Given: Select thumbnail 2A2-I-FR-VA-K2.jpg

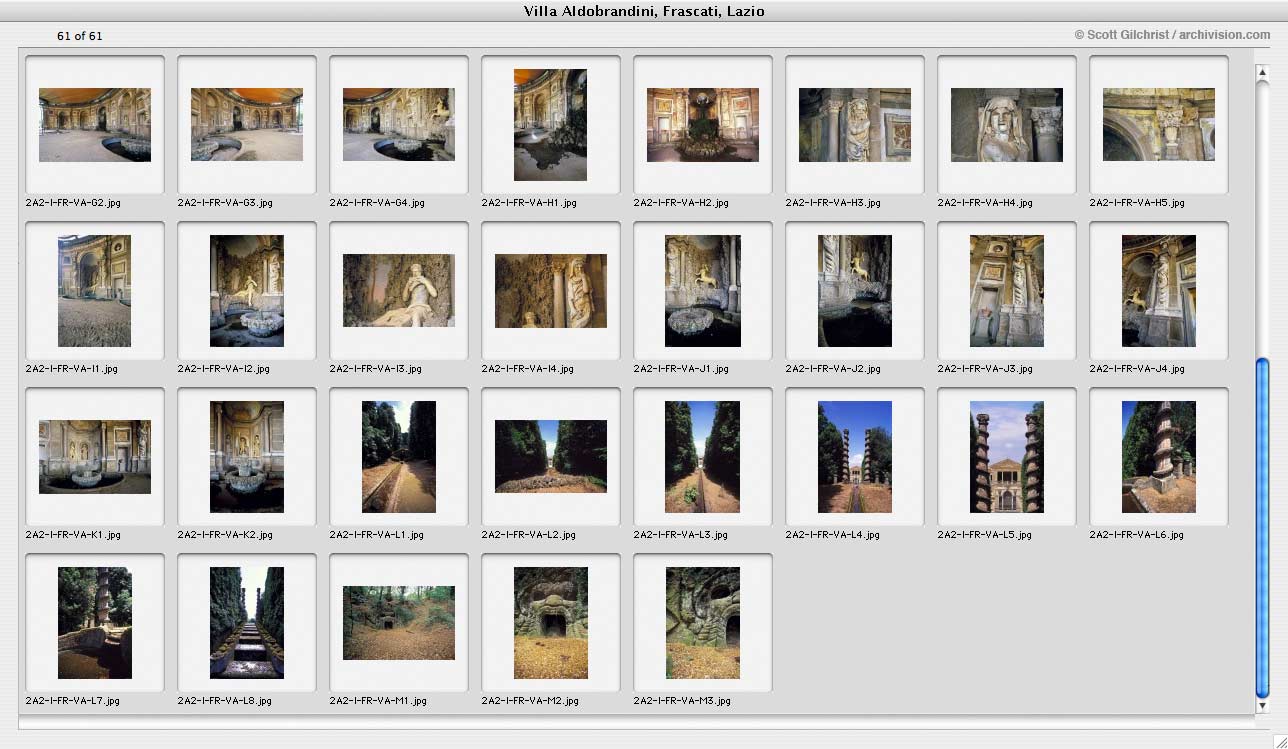Looking at the screenshot, I should (247, 457).
